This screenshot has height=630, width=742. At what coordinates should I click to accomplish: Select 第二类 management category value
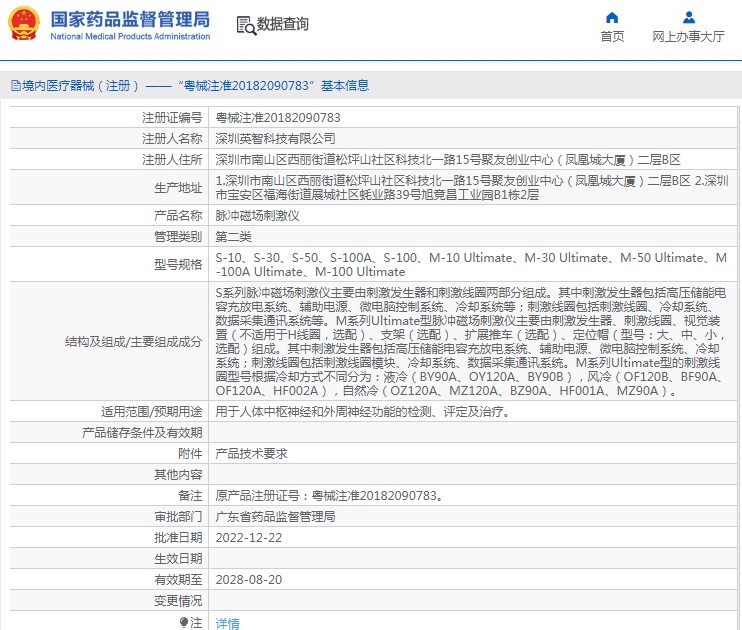pyautogui.click(x=233, y=237)
